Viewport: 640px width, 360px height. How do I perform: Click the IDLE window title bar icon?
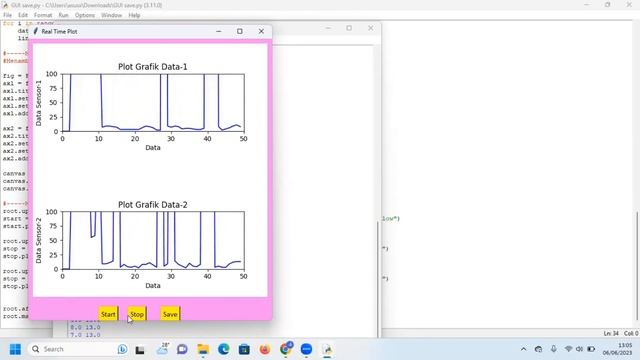5,5
